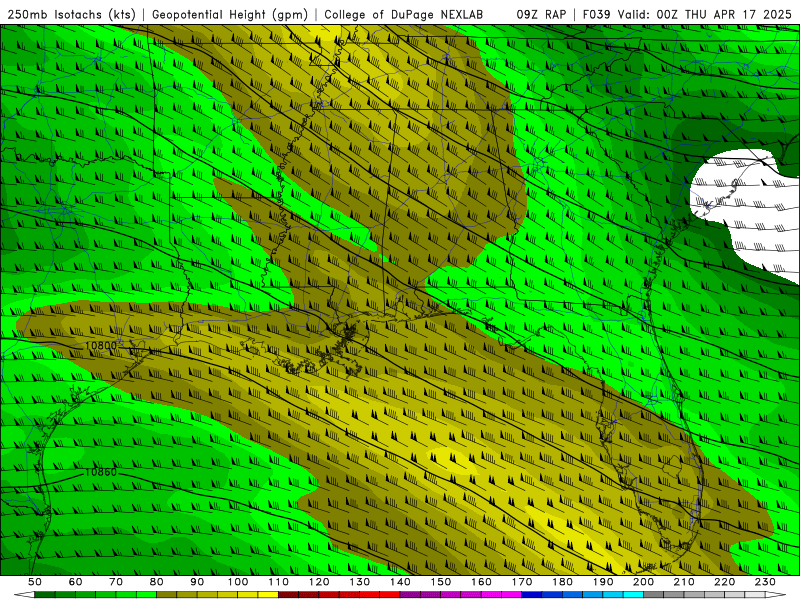Click the 70 value on color scale
Image resolution: width=800 pixels, height=600 pixels.
pos(116,582)
